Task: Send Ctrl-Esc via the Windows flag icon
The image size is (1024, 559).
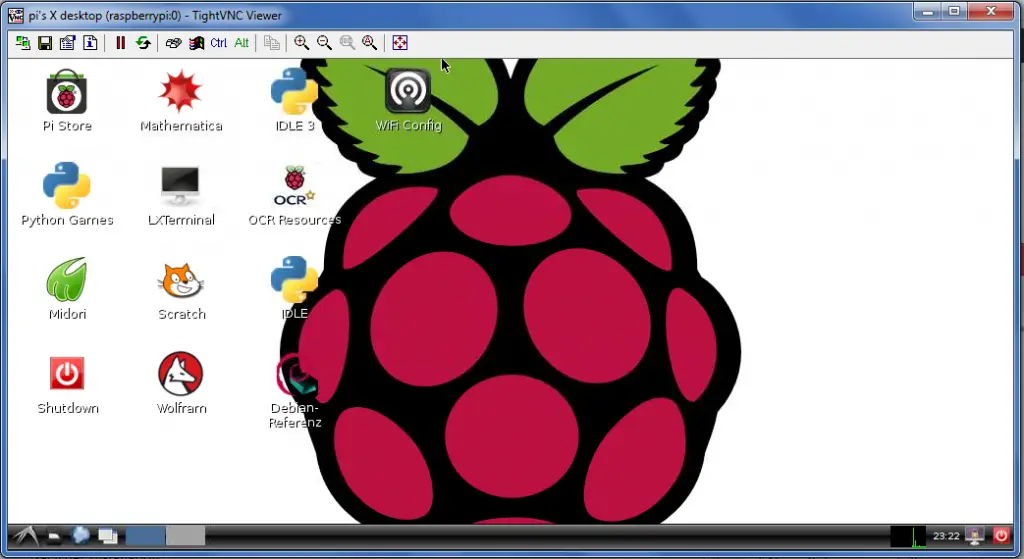Action: [196, 43]
